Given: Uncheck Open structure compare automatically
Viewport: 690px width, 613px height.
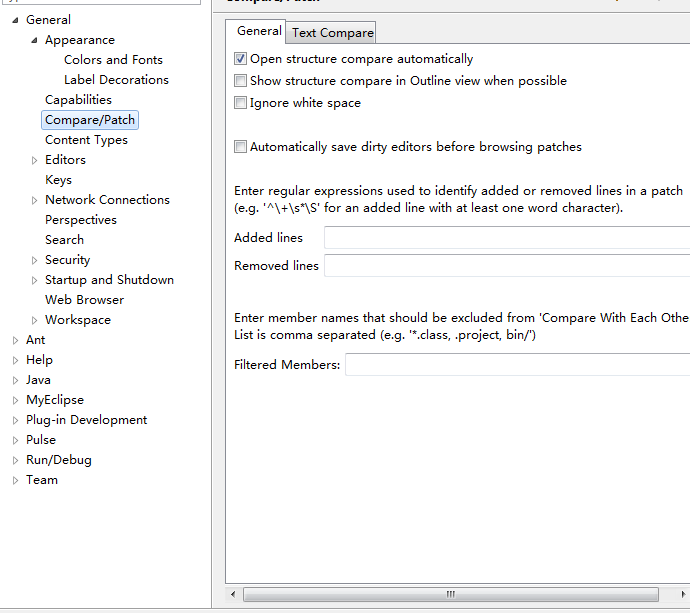Looking at the screenshot, I should click(x=240, y=59).
